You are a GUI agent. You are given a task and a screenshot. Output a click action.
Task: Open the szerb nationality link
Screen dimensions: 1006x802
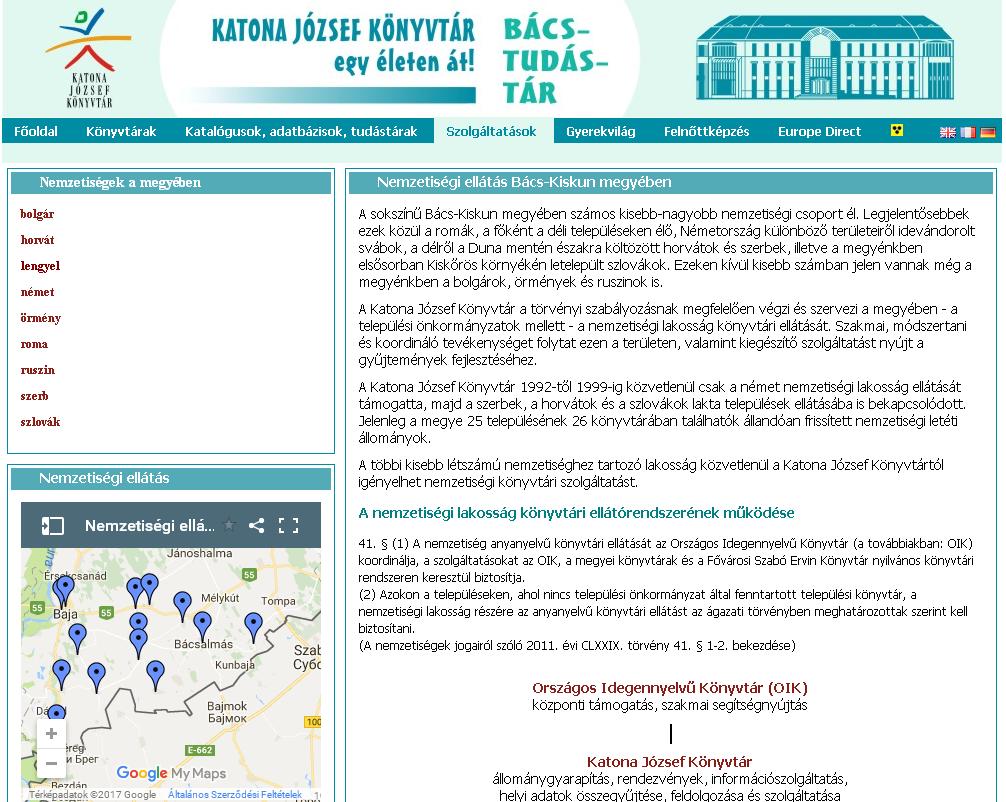tap(35, 396)
